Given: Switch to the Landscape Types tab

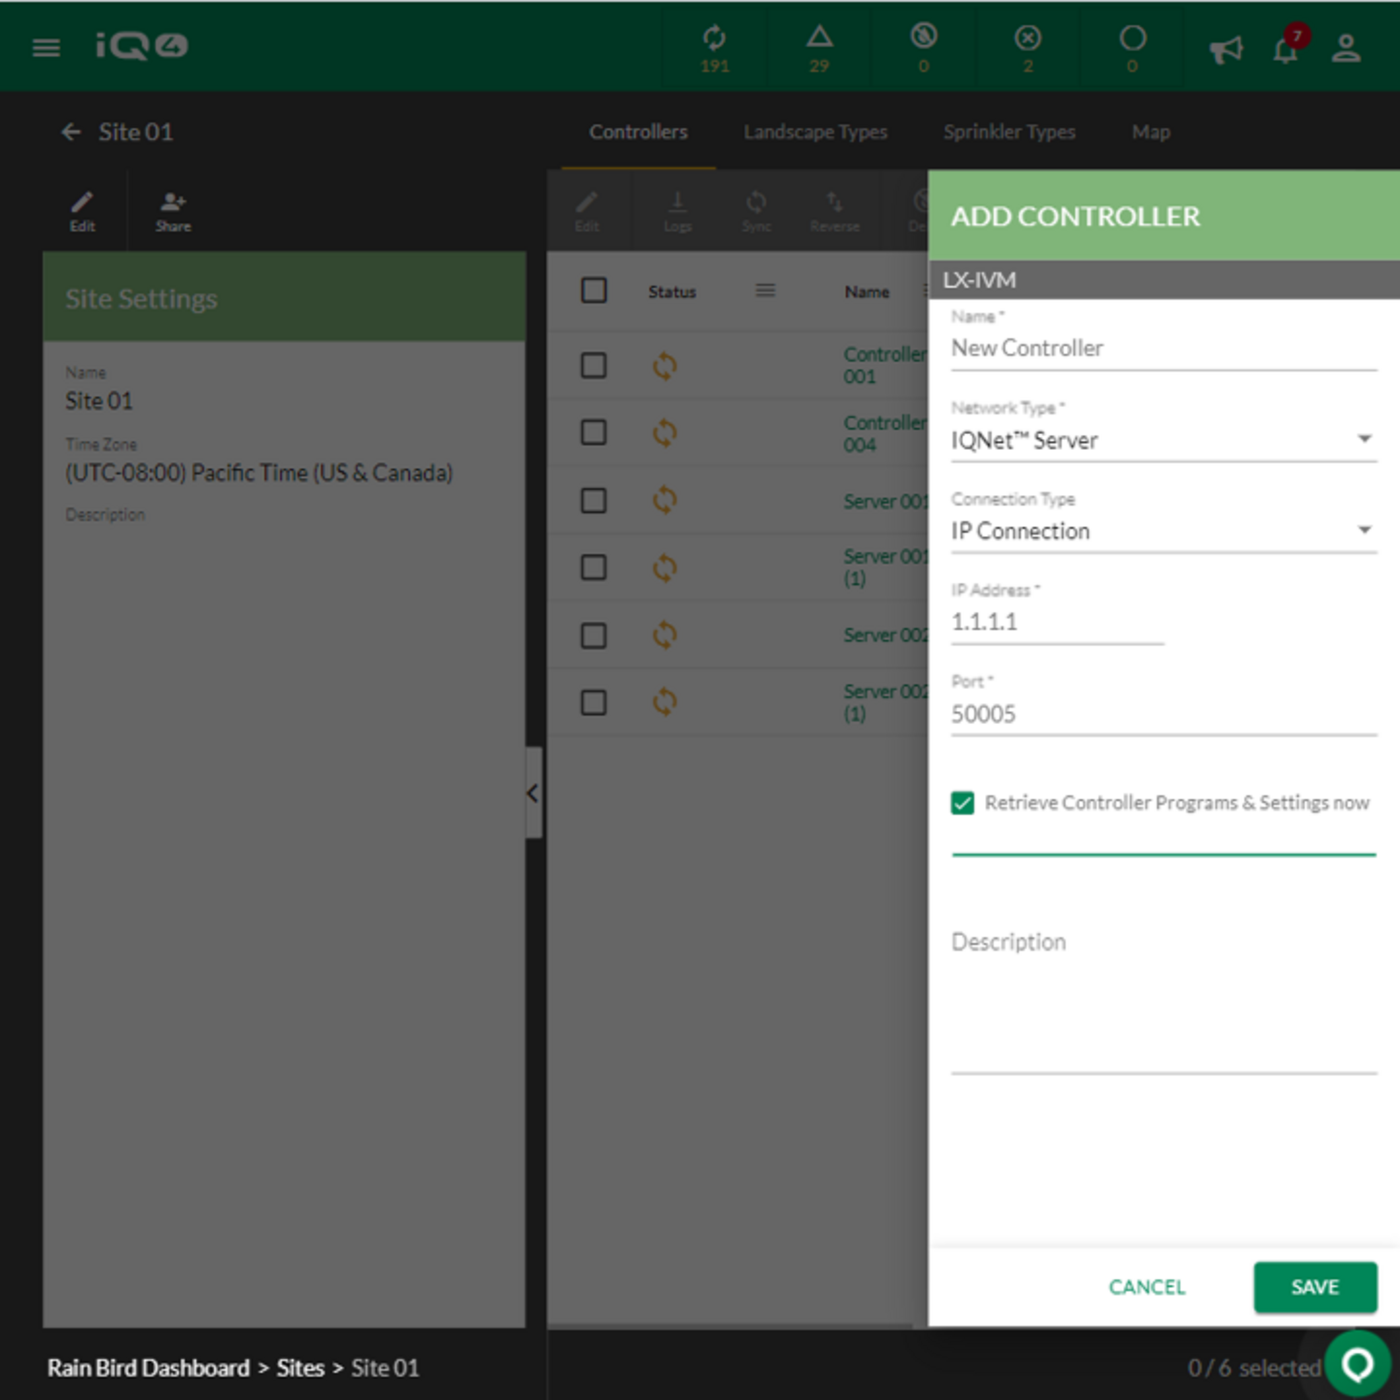Looking at the screenshot, I should click(815, 132).
